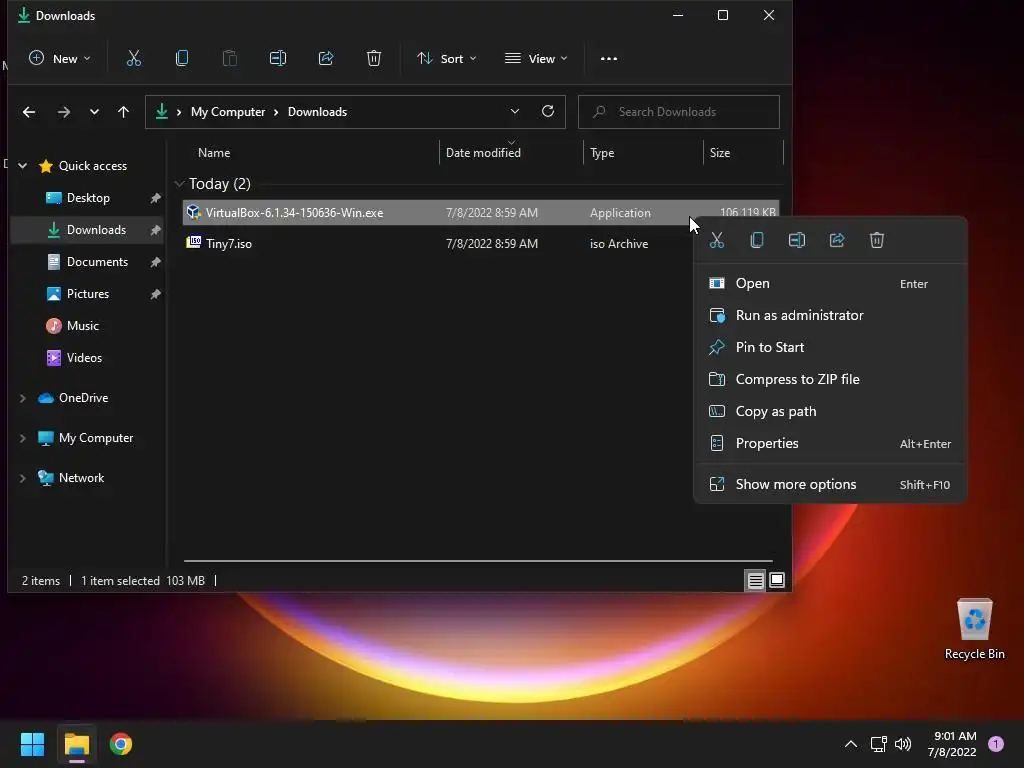Select Videos in Quick access
This screenshot has height=768, width=1024.
click(88, 358)
